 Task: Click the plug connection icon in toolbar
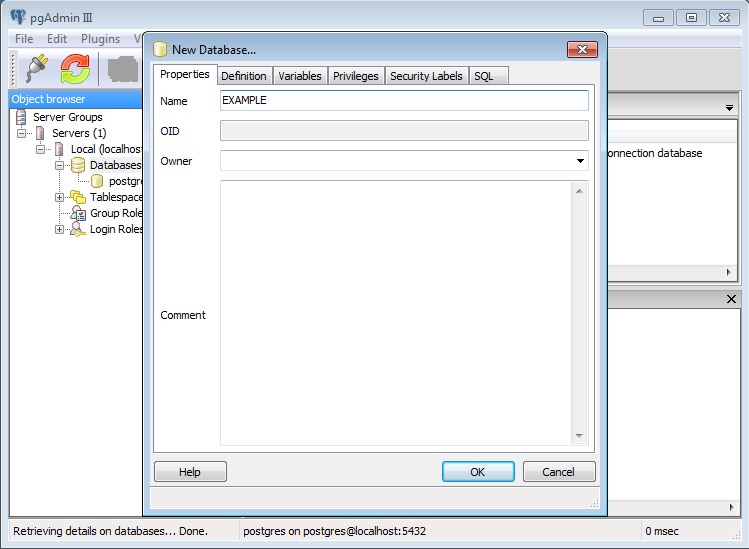(37, 69)
